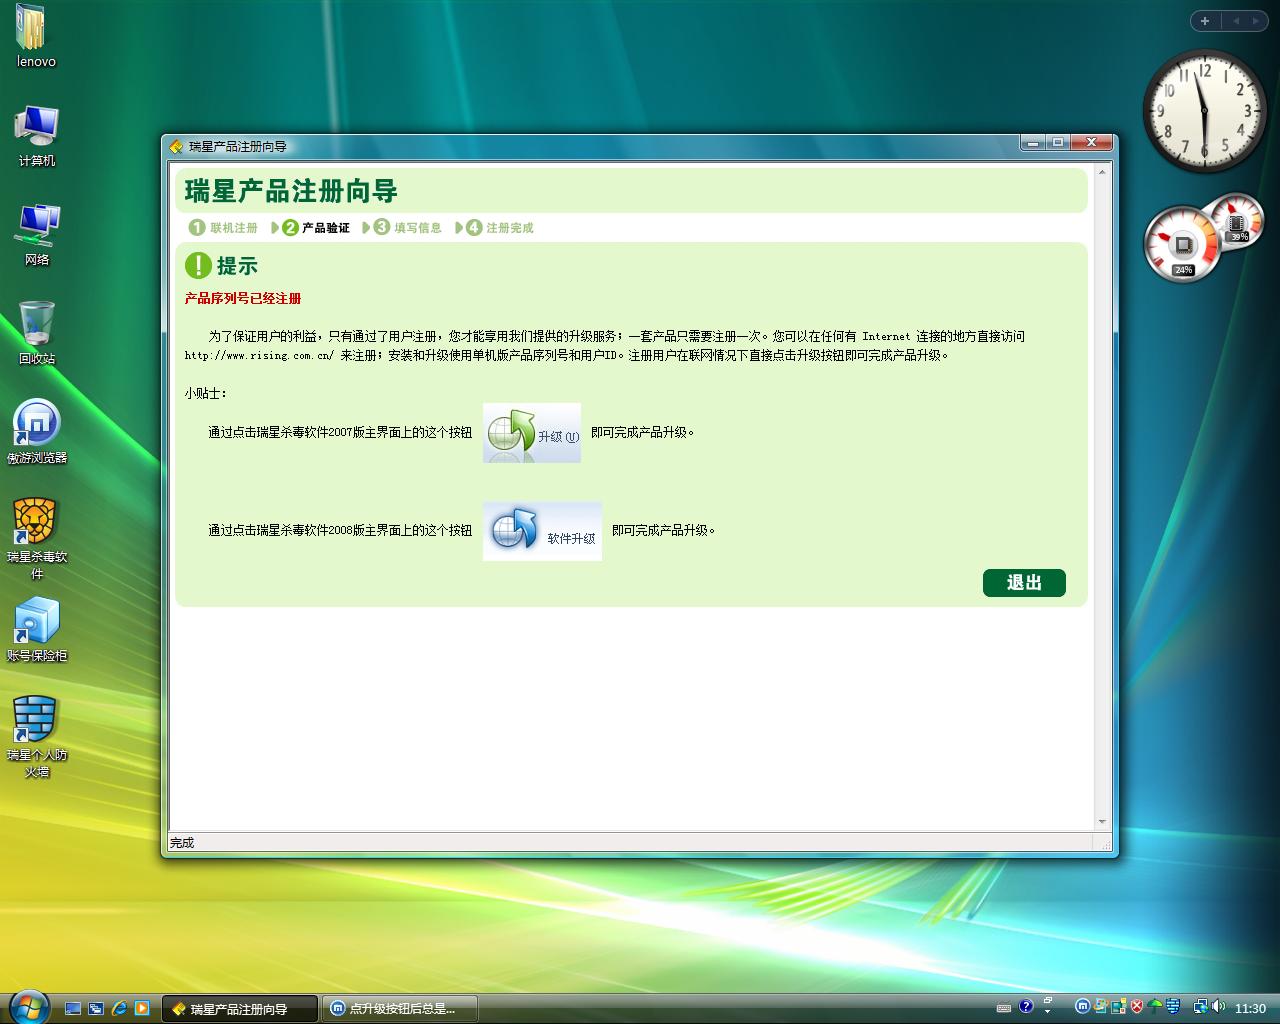Open 瑞星个人防火墙 desktop shortcut
This screenshot has height=1024, width=1280.
click(x=36, y=737)
